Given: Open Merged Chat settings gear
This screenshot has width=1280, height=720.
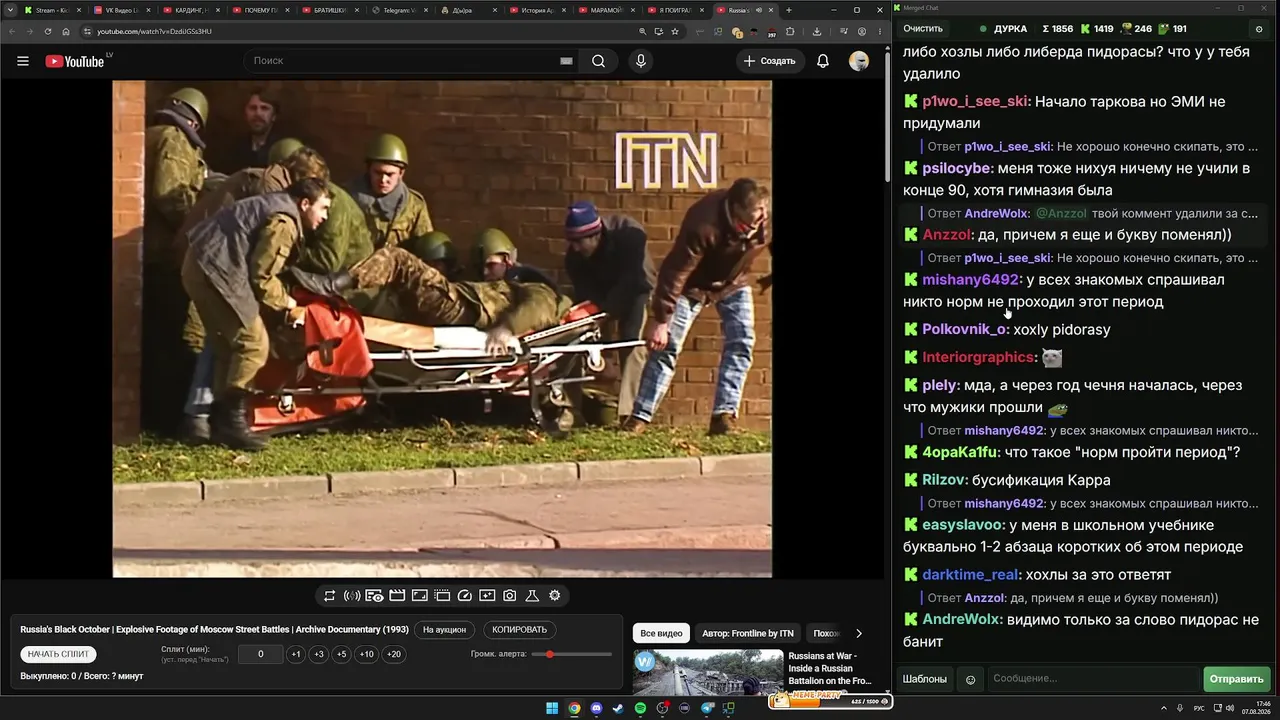Looking at the screenshot, I should (x=1259, y=29).
